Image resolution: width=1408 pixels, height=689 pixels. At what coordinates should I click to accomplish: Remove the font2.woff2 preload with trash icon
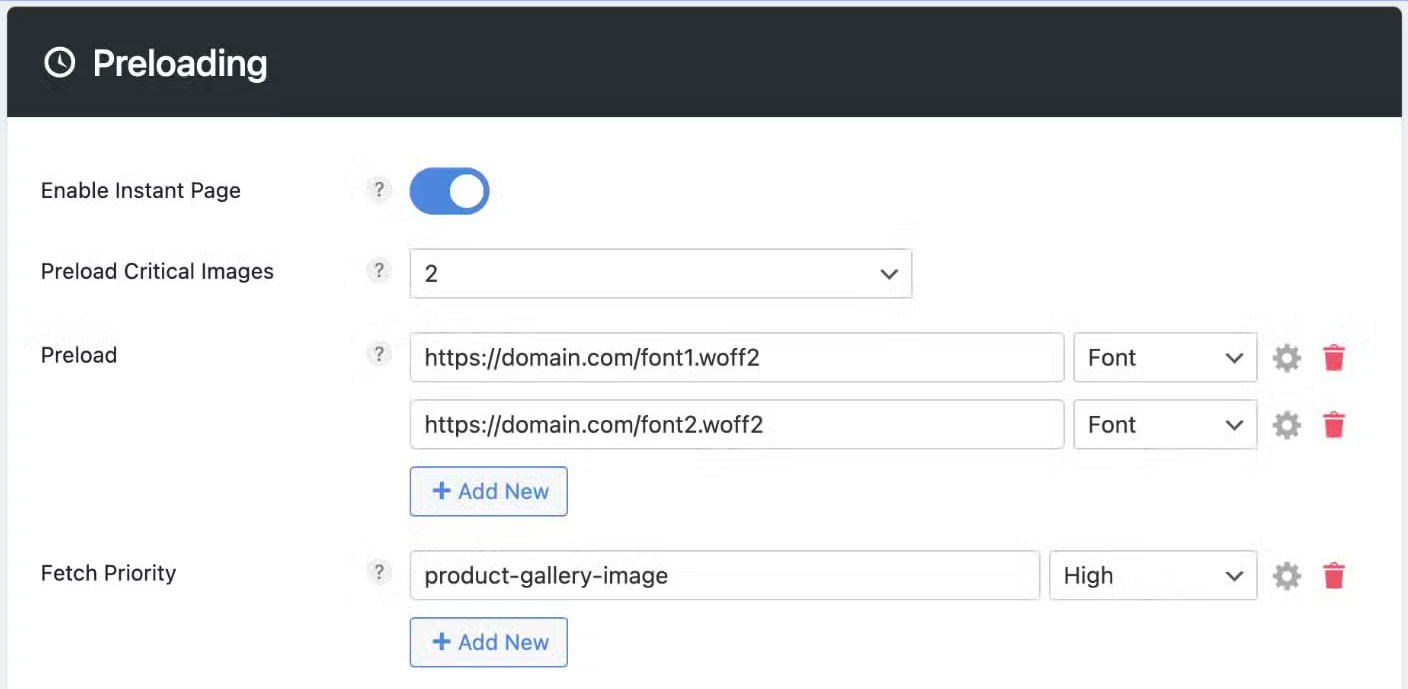pos(1334,424)
